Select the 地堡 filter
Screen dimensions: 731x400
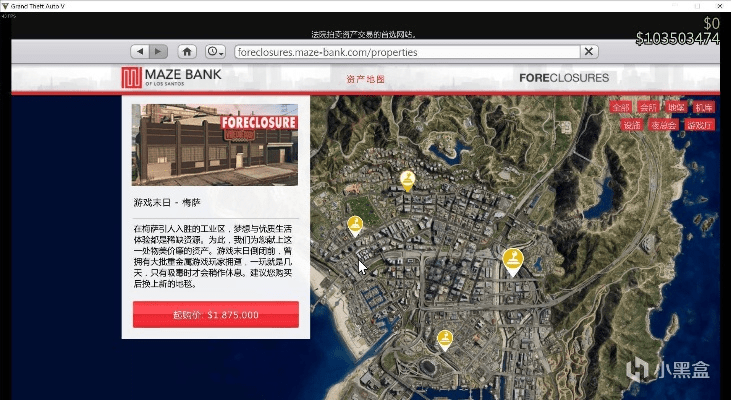[x=677, y=107]
